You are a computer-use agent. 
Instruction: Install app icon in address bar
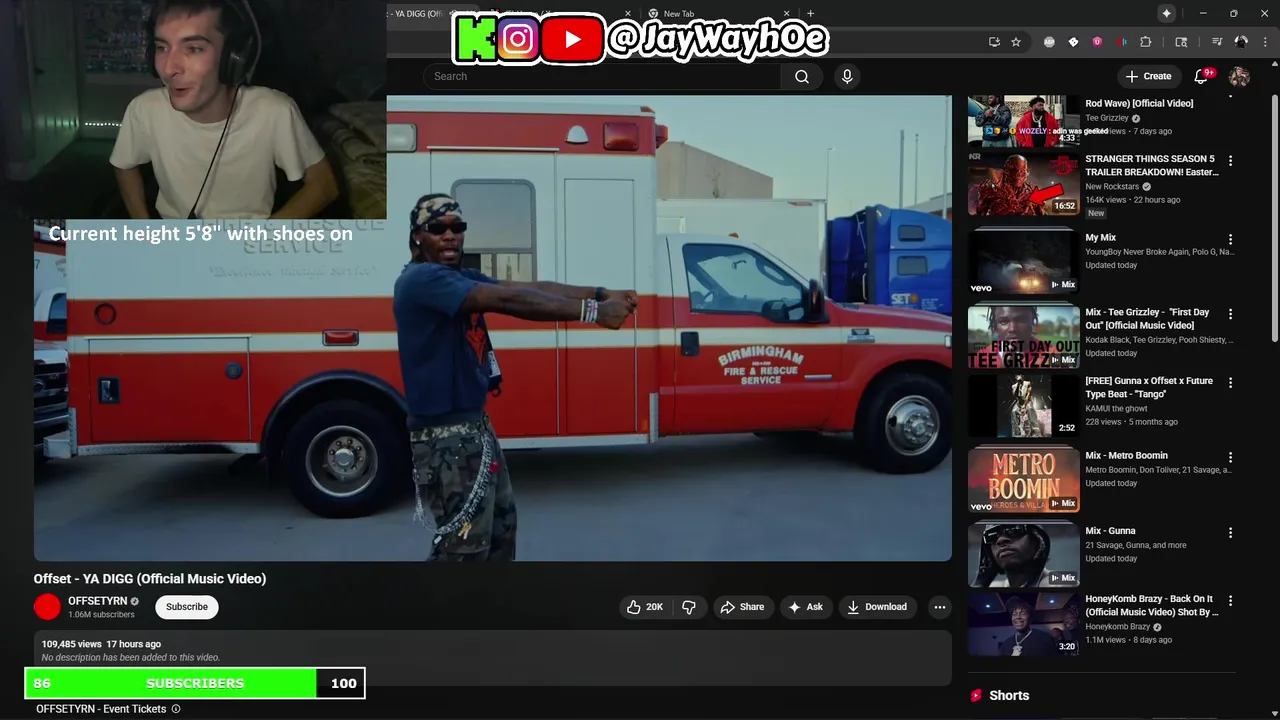point(994,42)
